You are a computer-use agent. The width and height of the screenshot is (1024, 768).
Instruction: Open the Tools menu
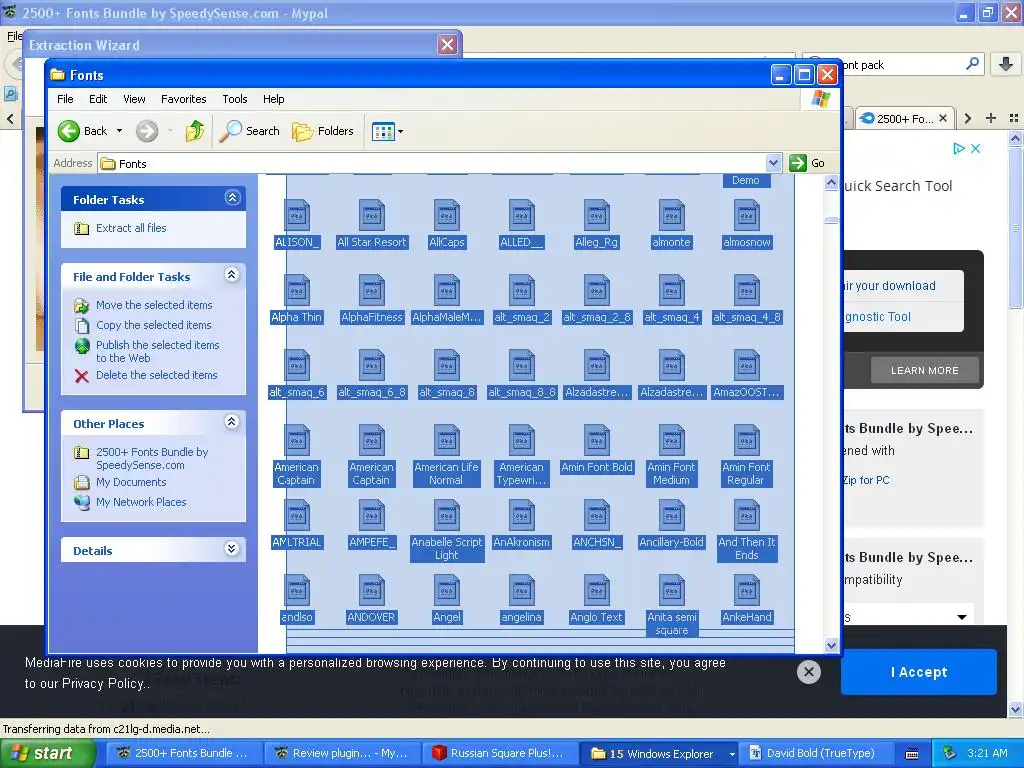pyautogui.click(x=234, y=99)
